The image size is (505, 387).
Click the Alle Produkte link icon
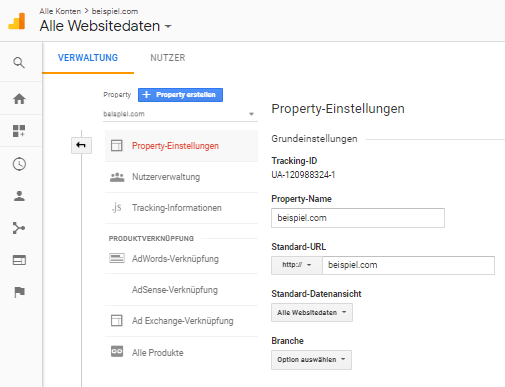coord(117,352)
